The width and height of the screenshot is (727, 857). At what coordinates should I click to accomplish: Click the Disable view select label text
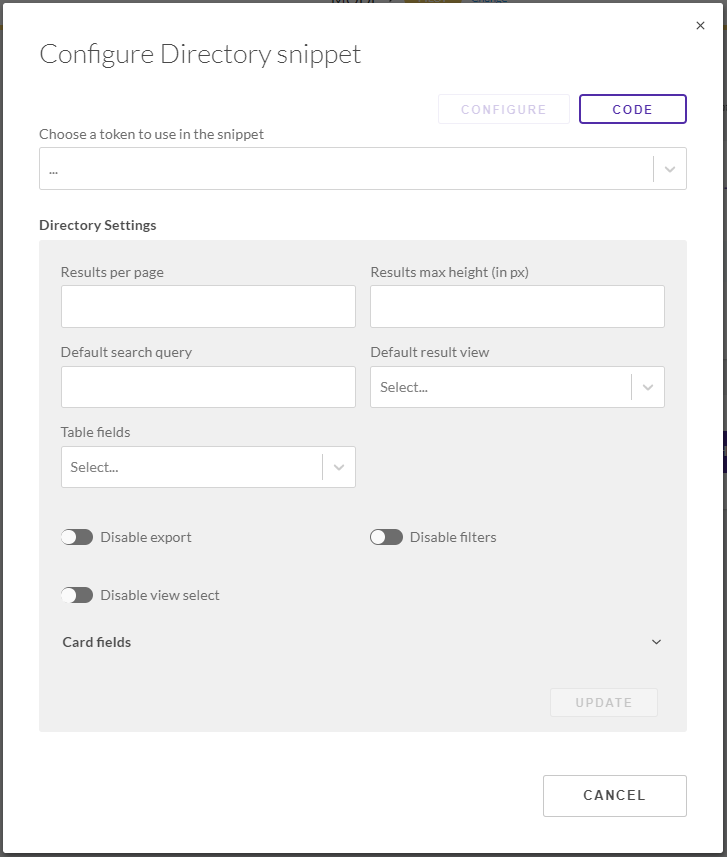tap(160, 595)
